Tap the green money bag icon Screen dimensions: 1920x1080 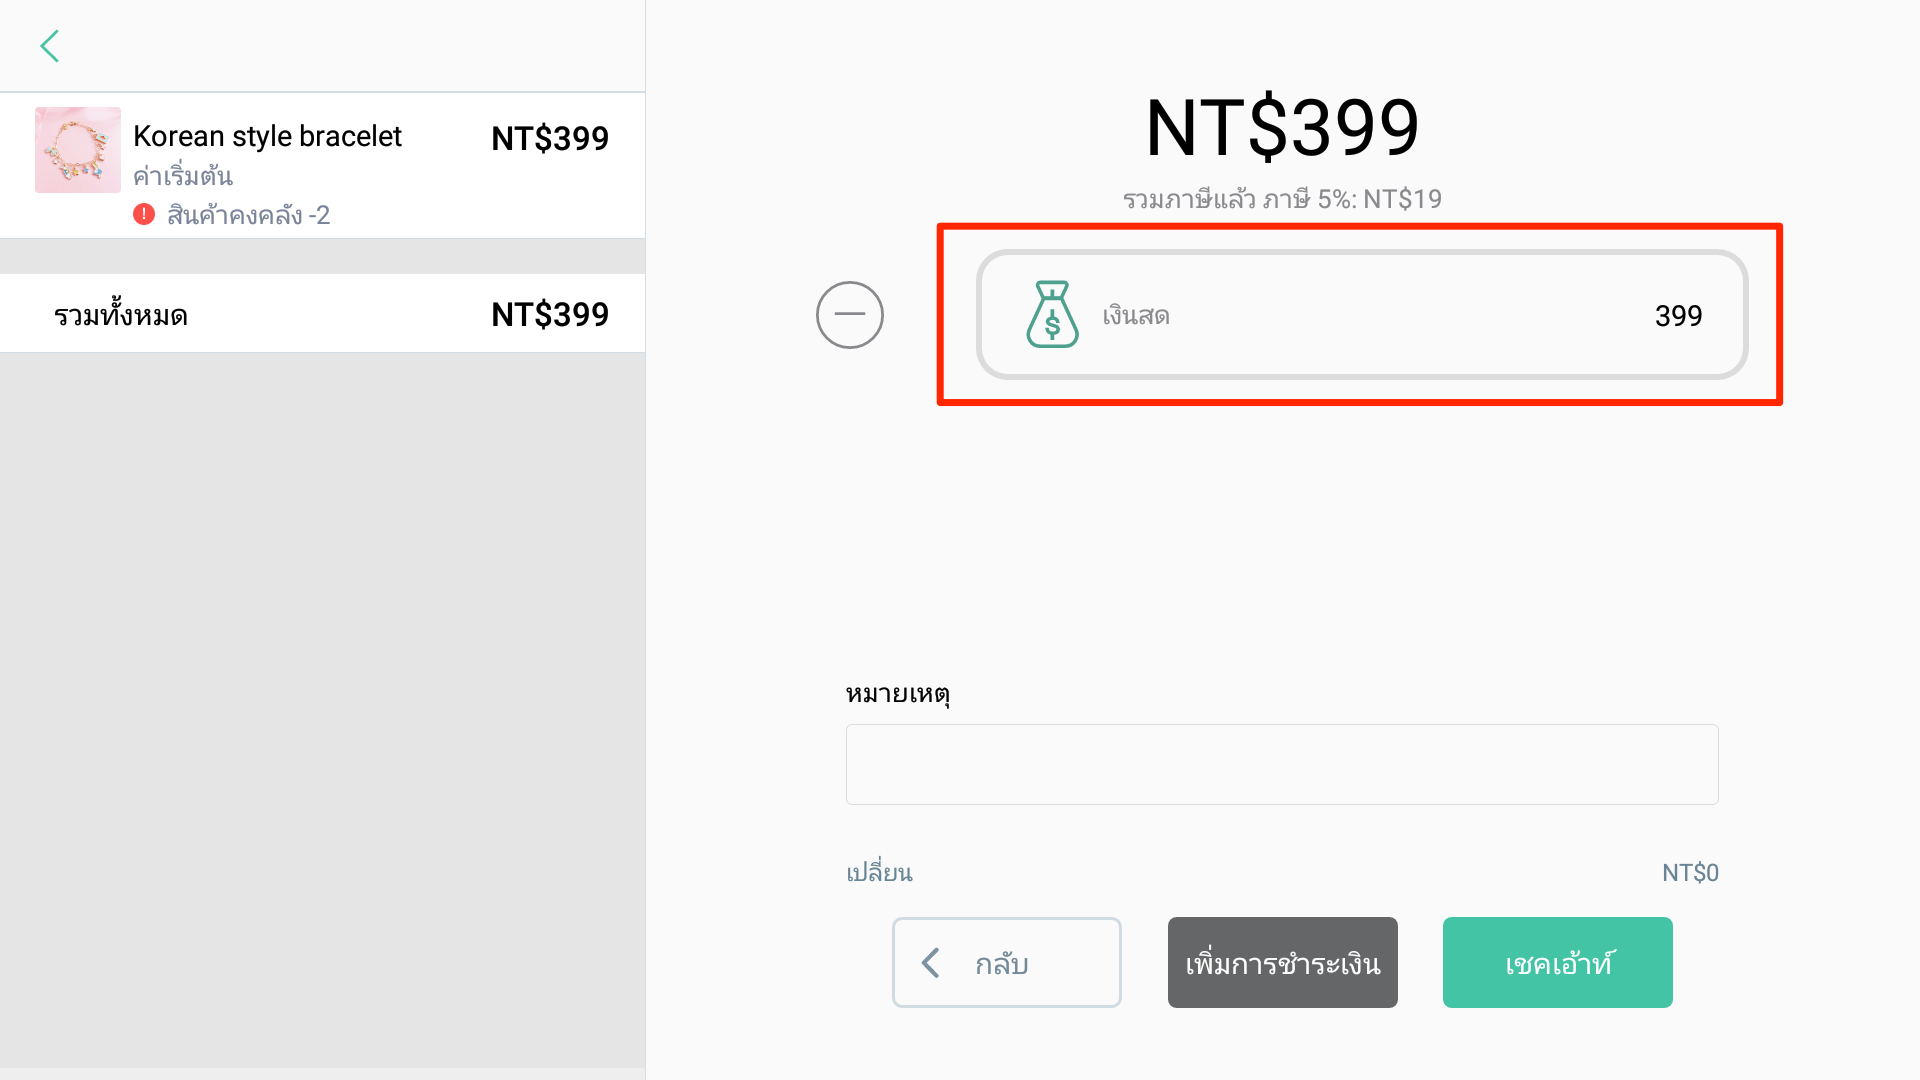coord(1052,314)
